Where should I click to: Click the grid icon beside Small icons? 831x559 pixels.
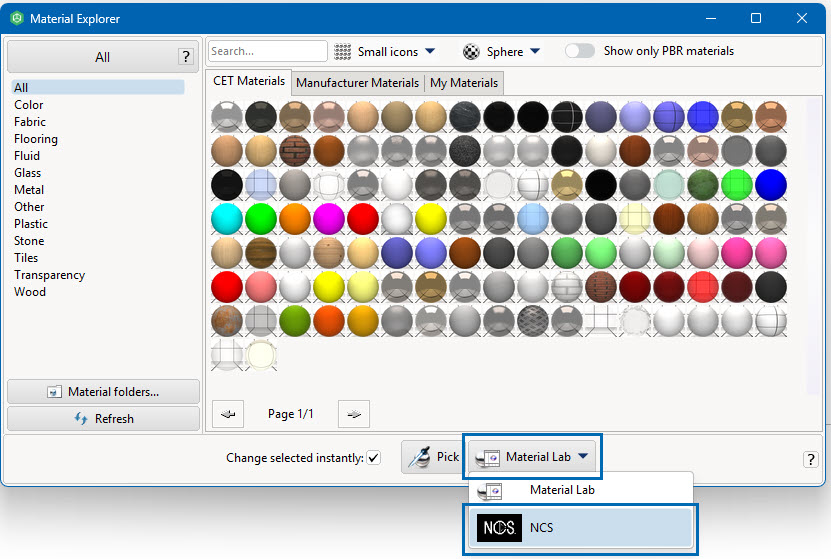point(342,51)
